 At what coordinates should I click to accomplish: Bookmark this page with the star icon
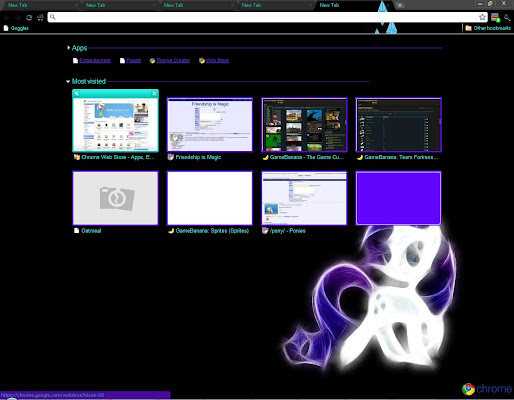click(x=482, y=17)
